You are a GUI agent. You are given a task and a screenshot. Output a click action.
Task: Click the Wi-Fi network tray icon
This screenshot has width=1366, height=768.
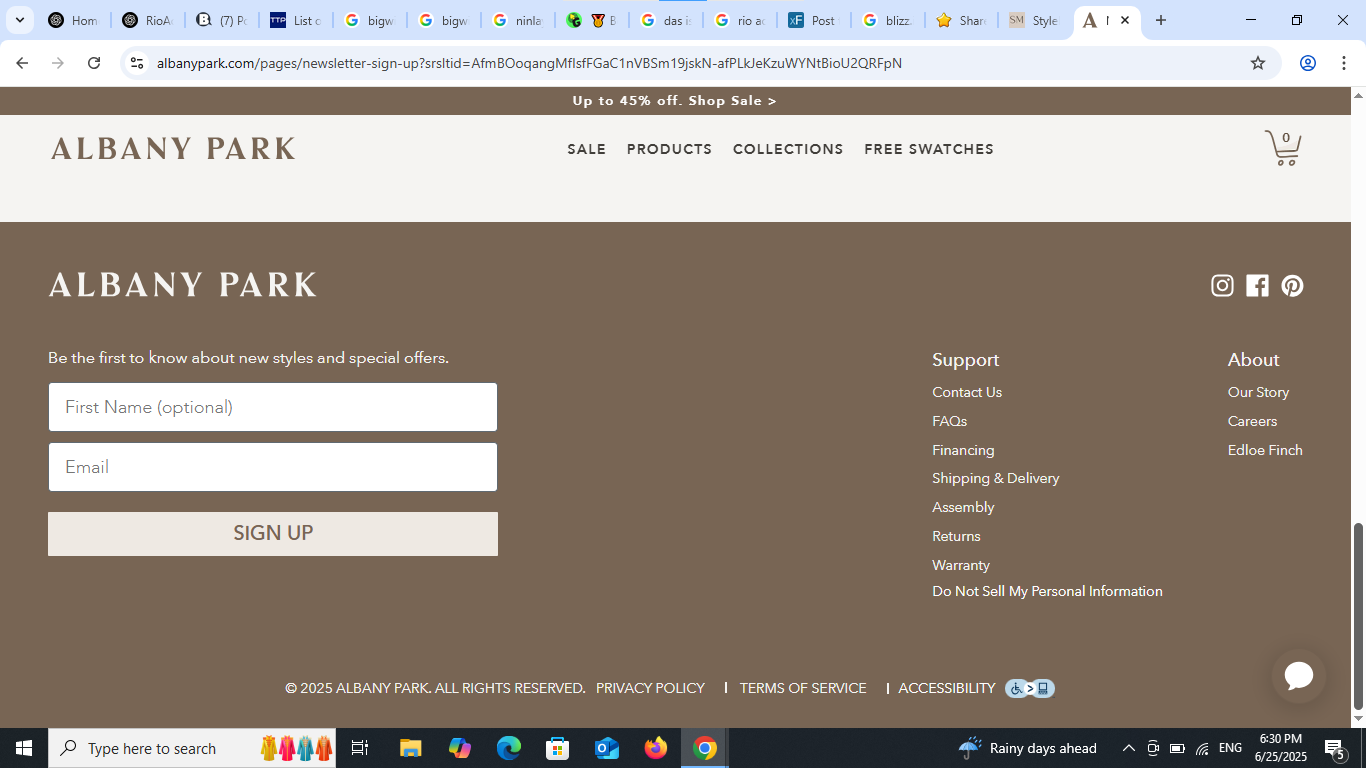click(1202, 748)
